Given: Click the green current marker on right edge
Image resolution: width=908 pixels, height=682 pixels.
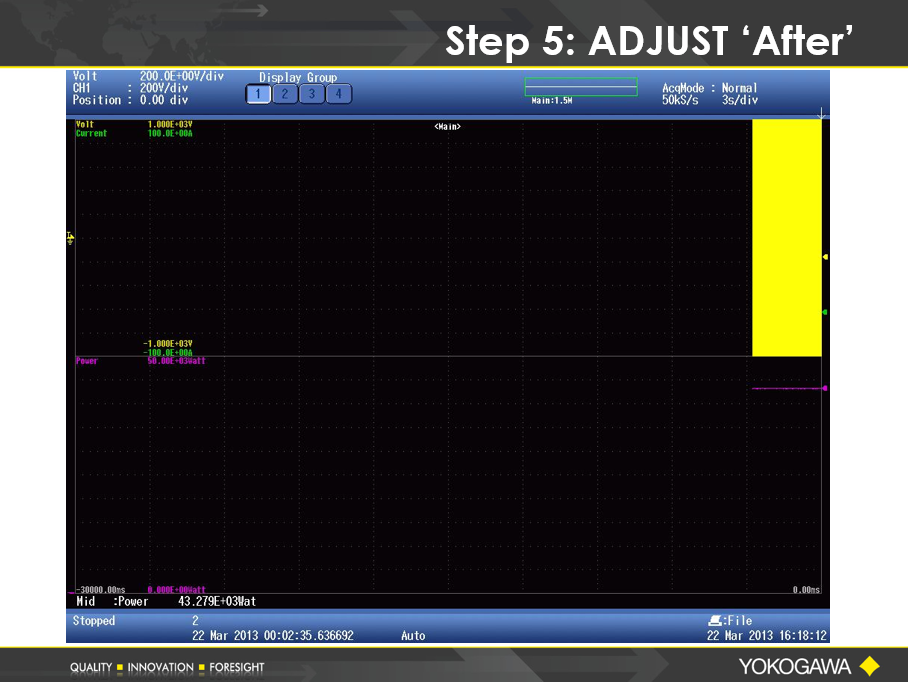Looking at the screenshot, I should (825, 312).
